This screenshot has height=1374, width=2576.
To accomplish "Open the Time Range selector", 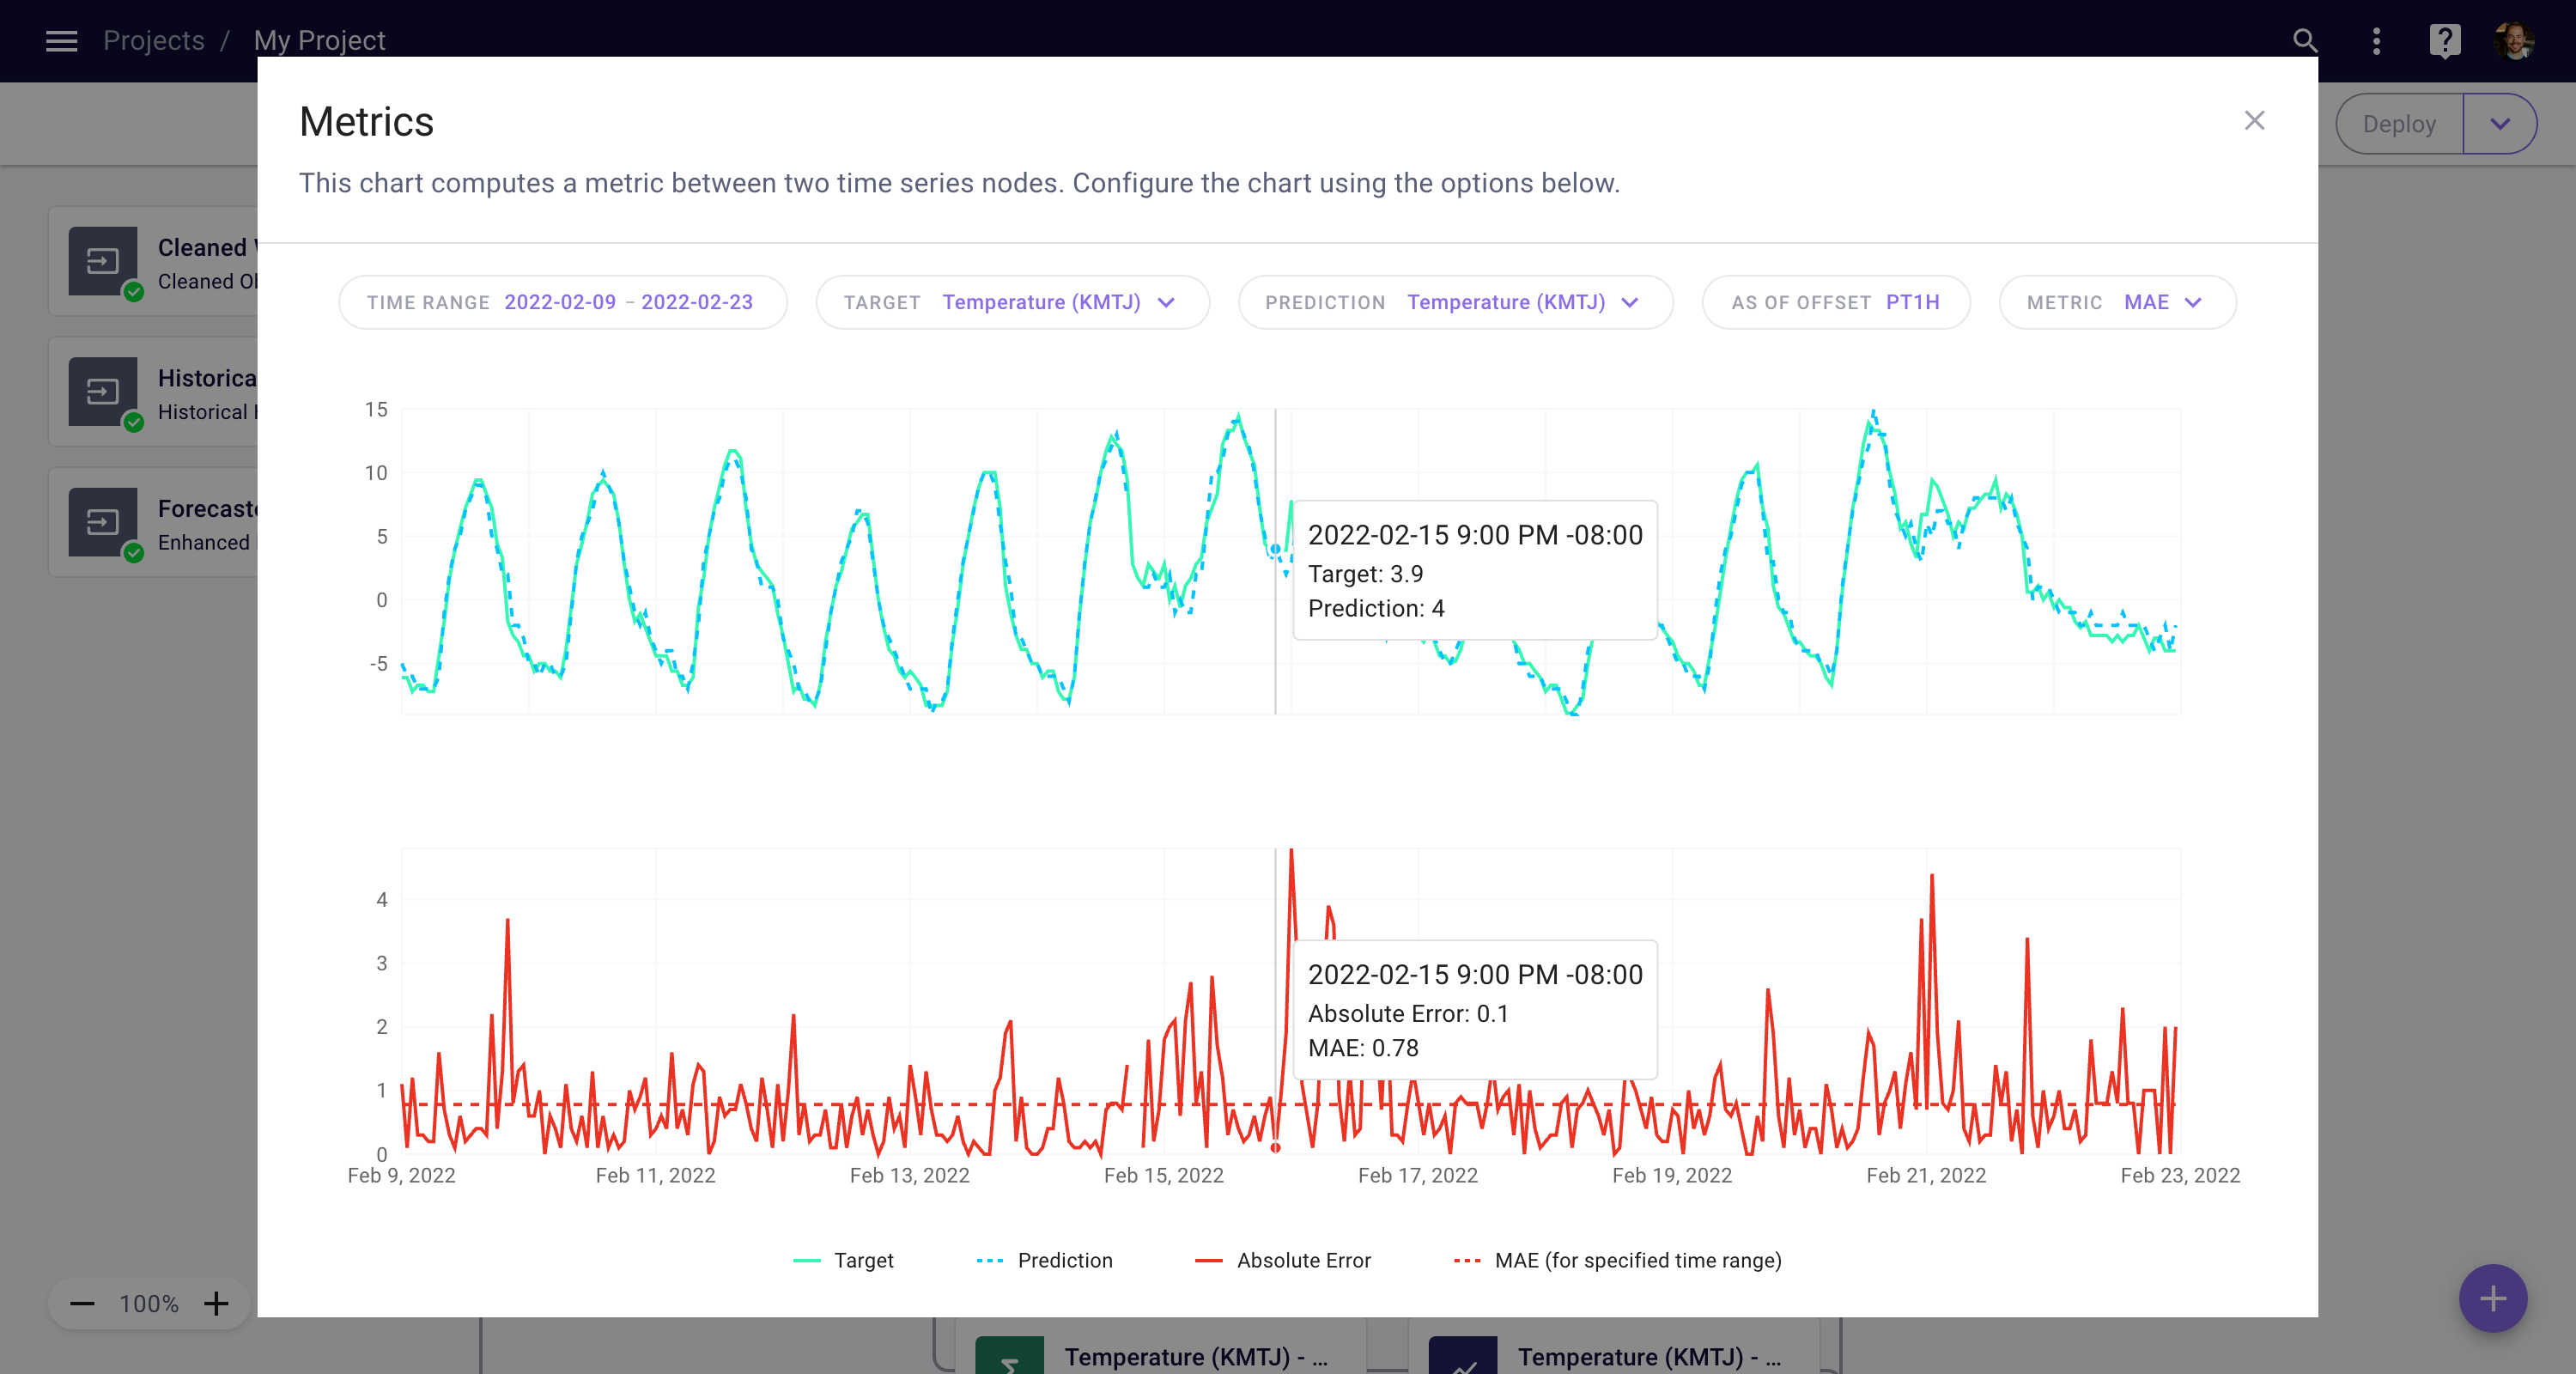I will click(563, 302).
